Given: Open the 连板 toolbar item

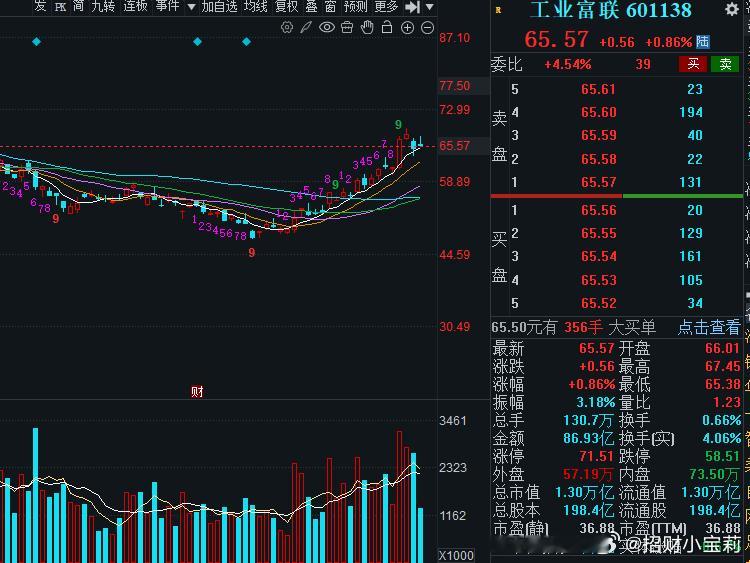Looking at the screenshot, I should (135, 6).
